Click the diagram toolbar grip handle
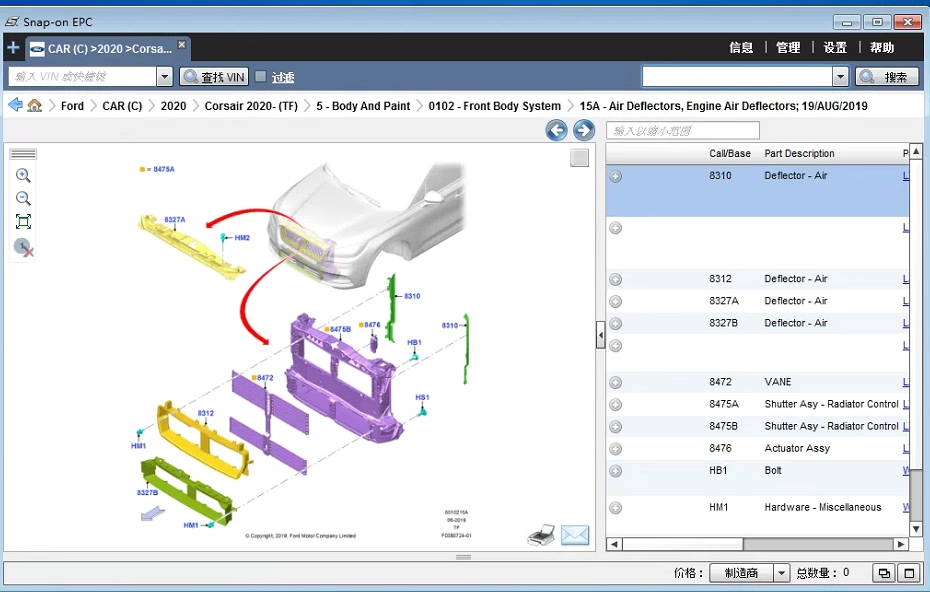930x592 pixels. tap(23, 154)
